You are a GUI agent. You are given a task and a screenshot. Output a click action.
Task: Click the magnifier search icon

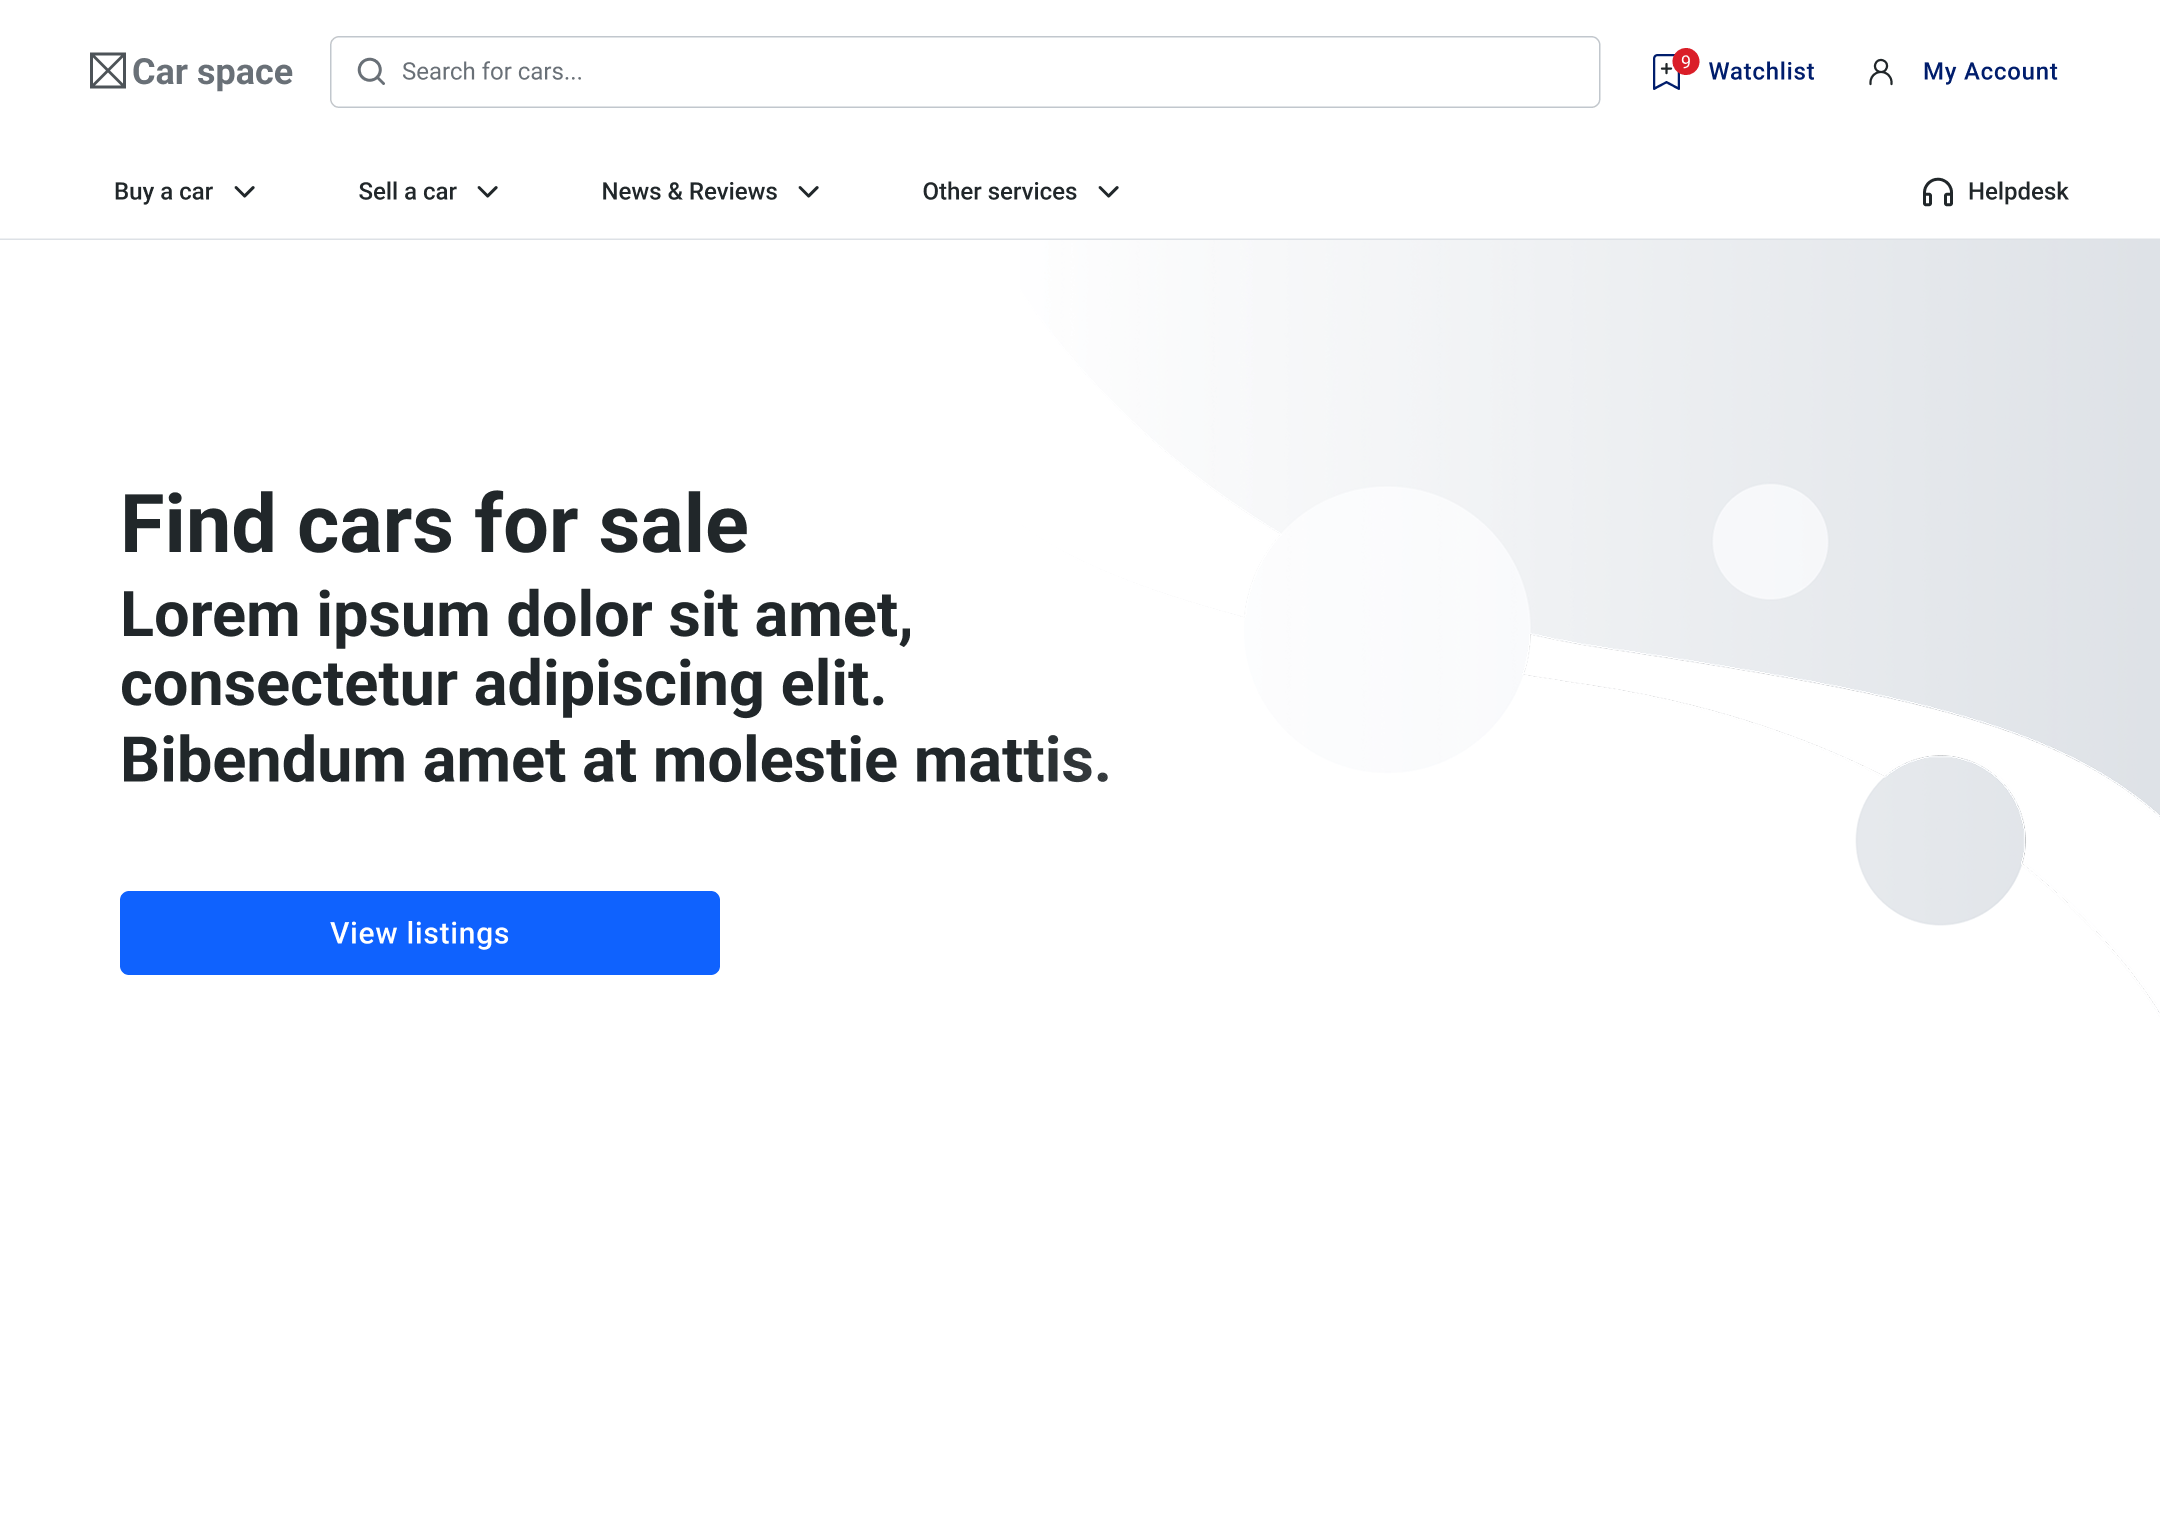(371, 71)
